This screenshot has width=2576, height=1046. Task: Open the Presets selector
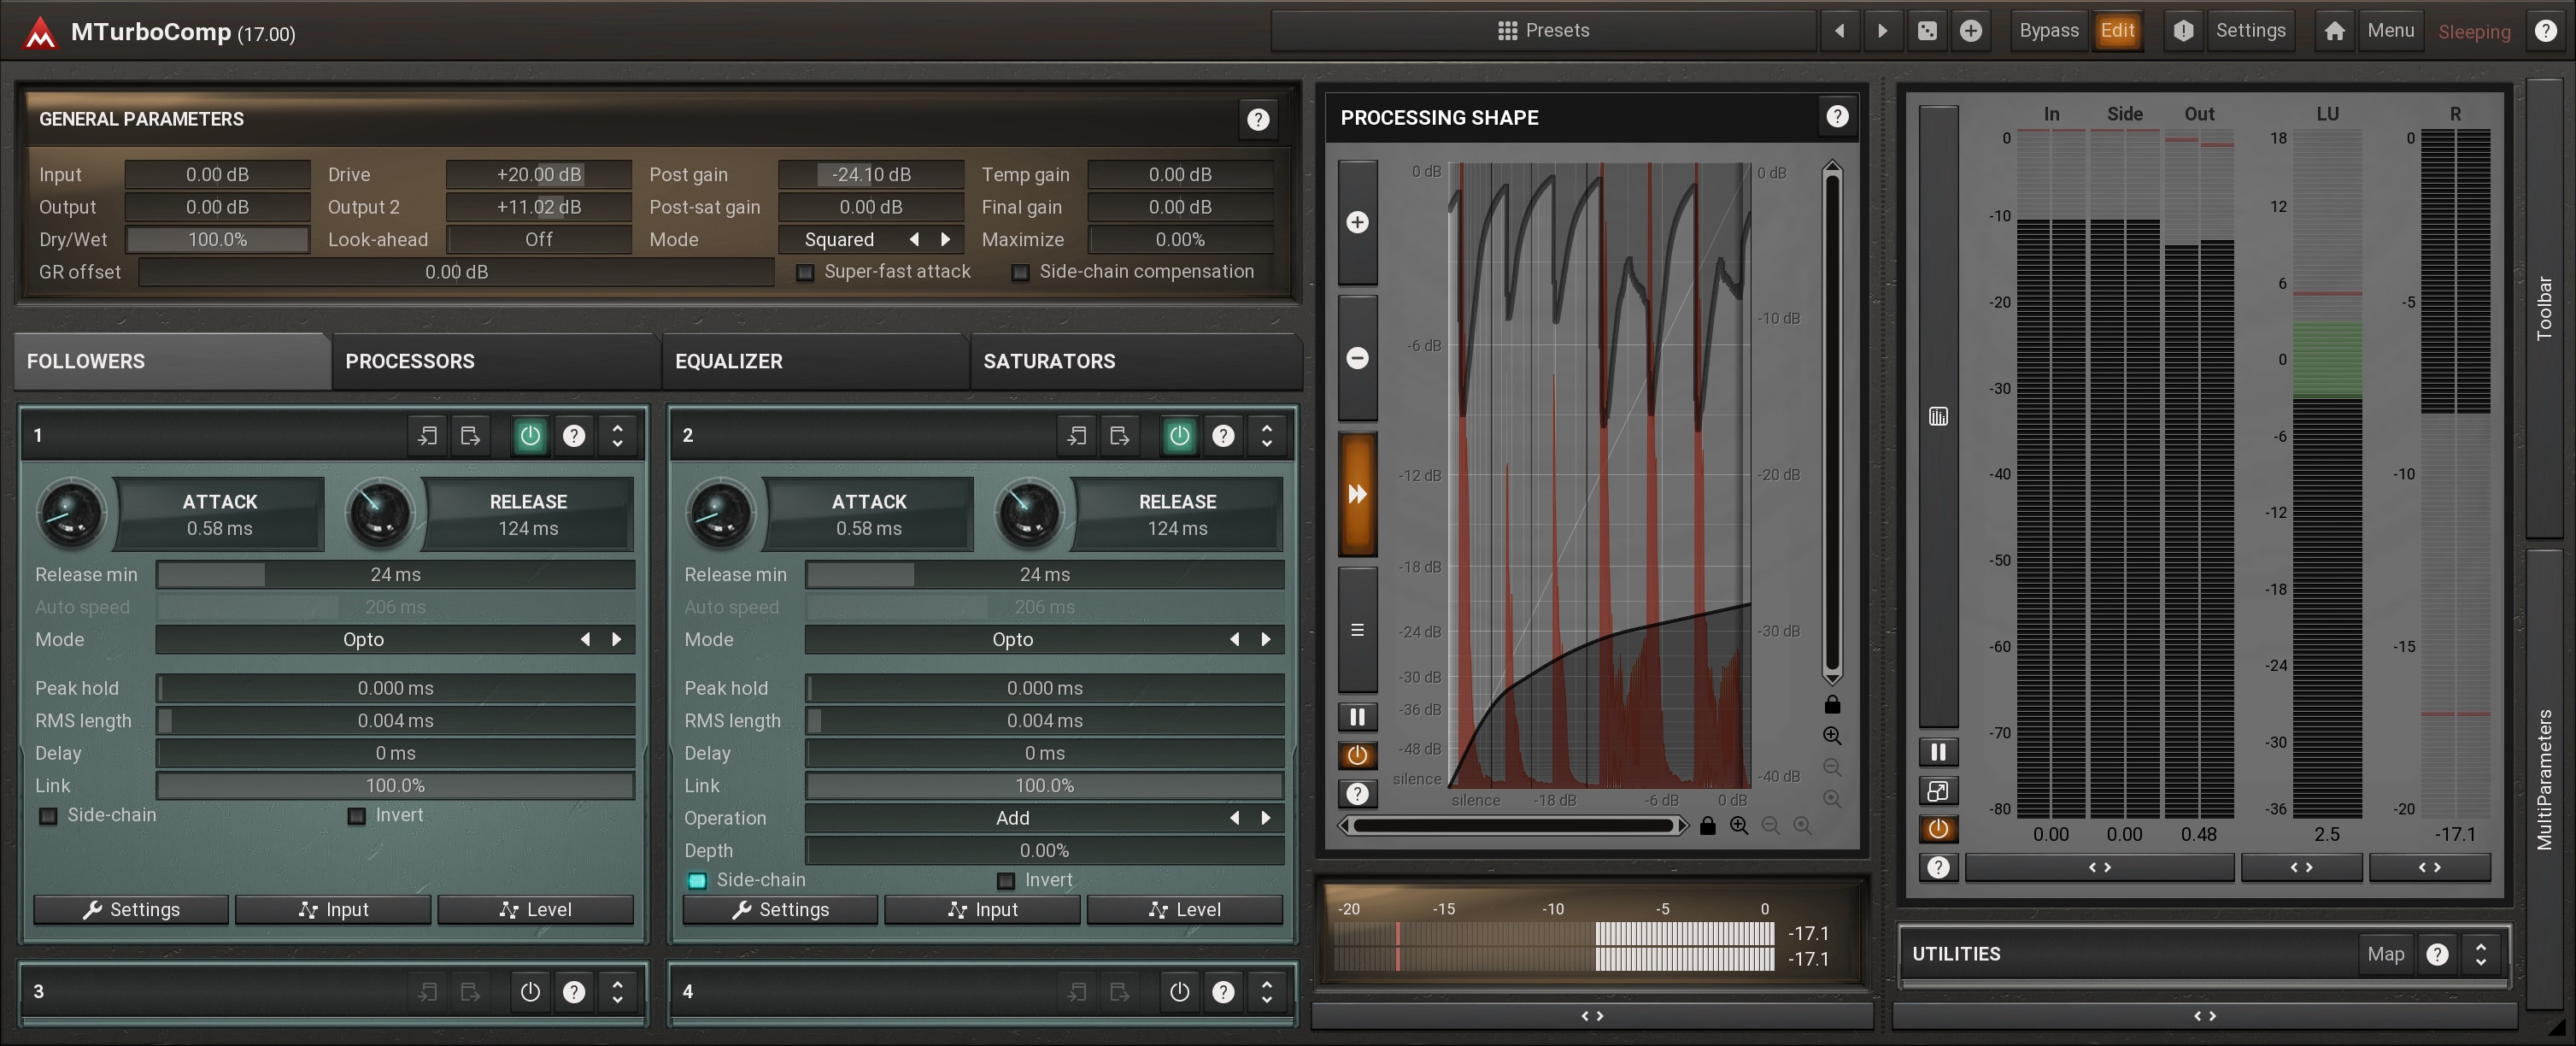[x=1543, y=31]
